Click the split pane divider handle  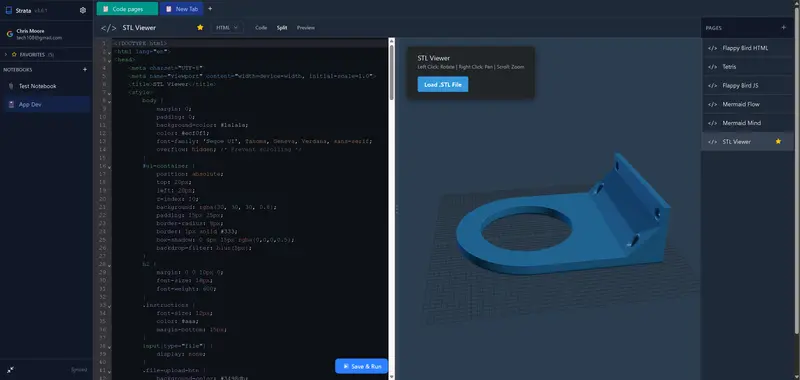(x=397, y=208)
